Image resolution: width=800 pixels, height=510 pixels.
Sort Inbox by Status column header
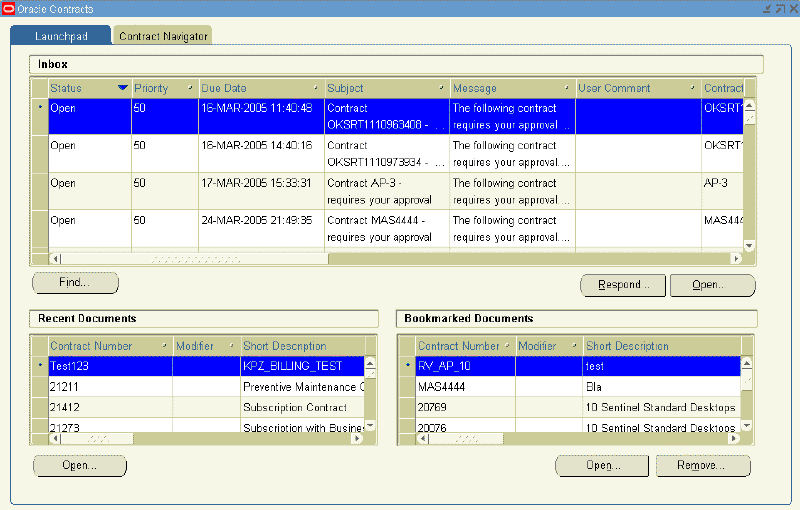90,88
